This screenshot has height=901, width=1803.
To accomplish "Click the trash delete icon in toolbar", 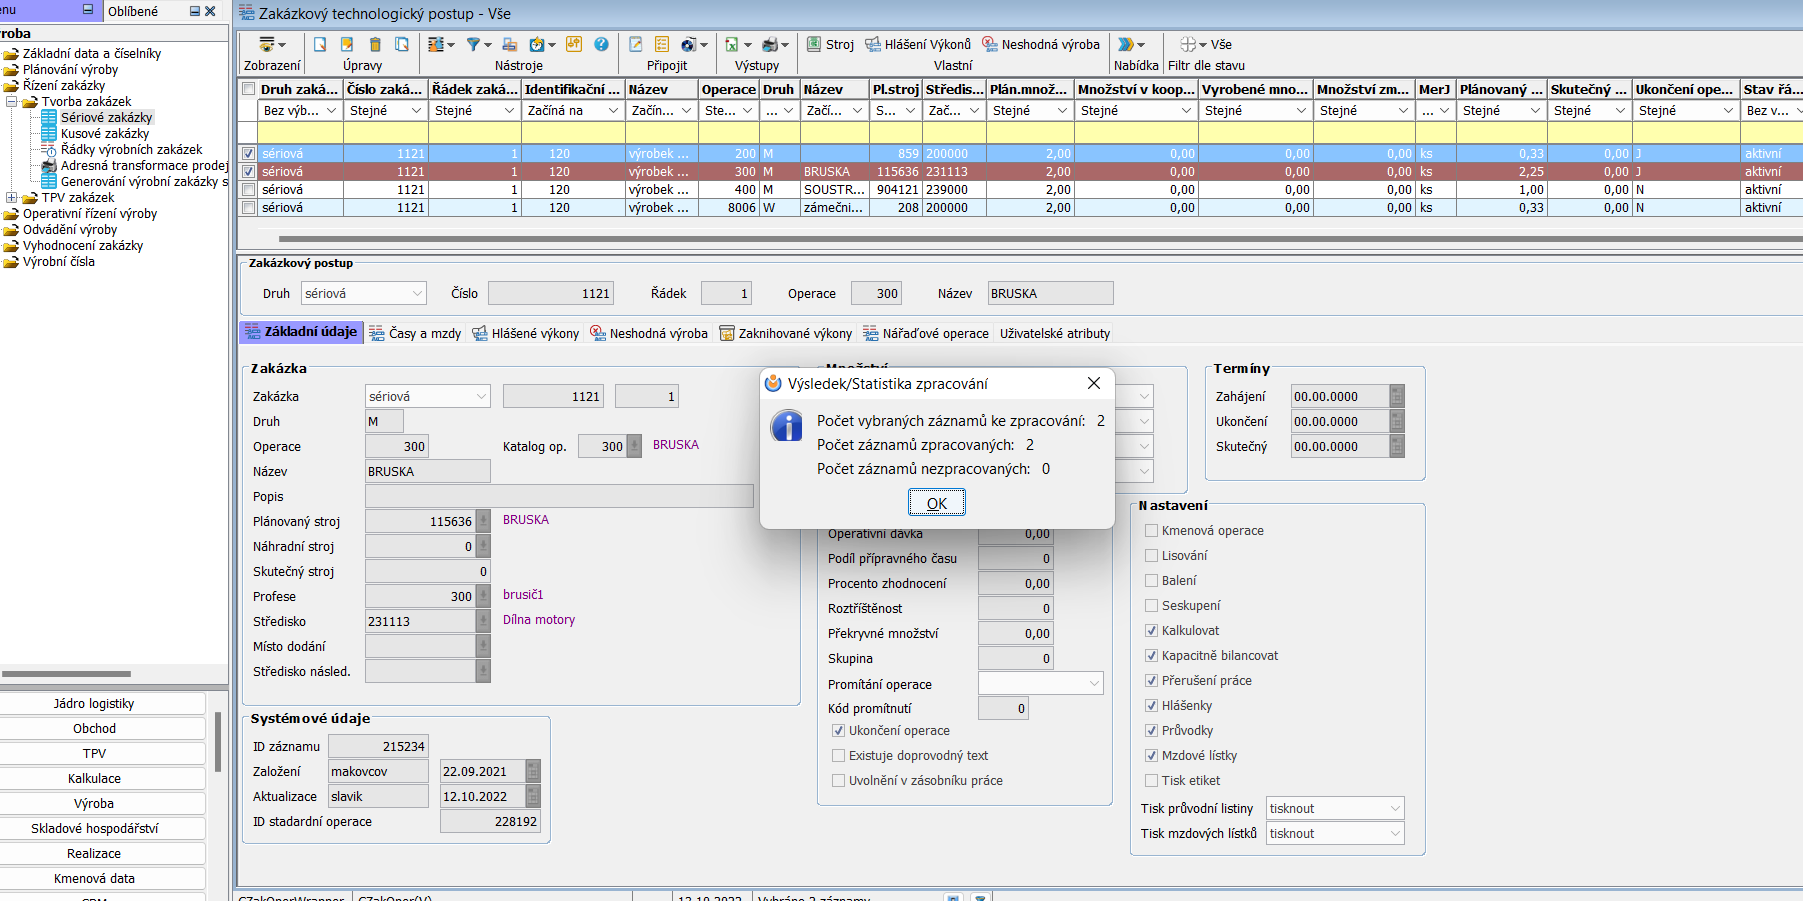I will click(x=375, y=44).
